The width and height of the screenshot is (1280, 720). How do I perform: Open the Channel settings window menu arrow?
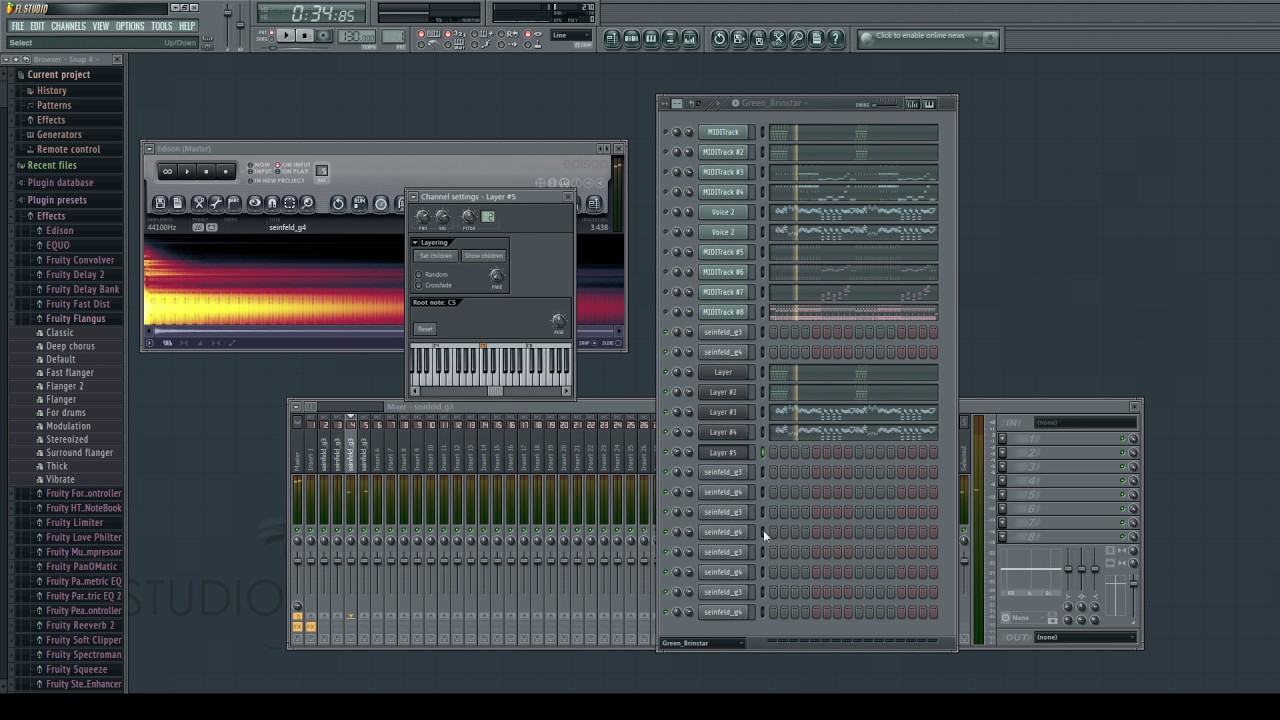(414, 197)
